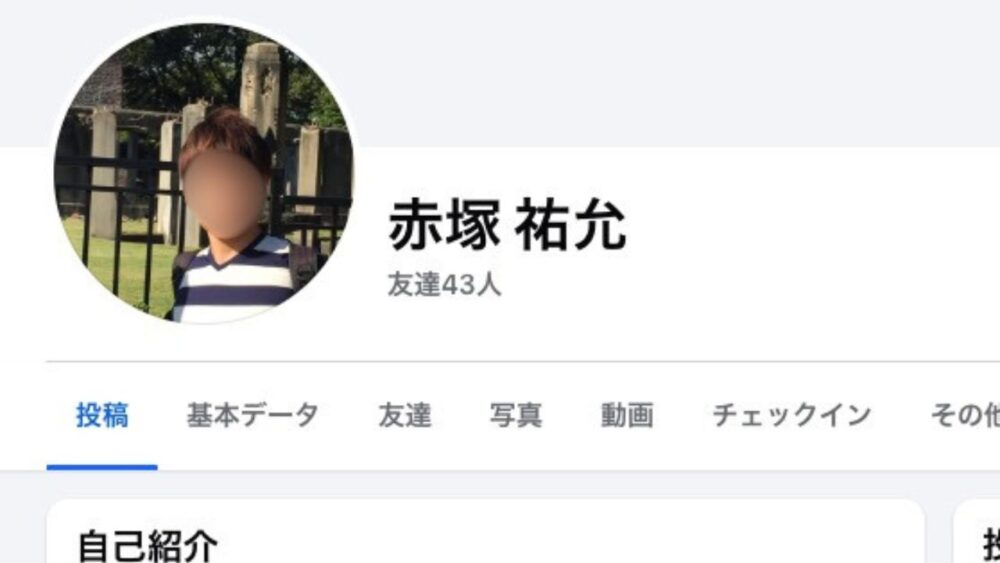Click the 自己紹介 section heading

tap(147, 546)
